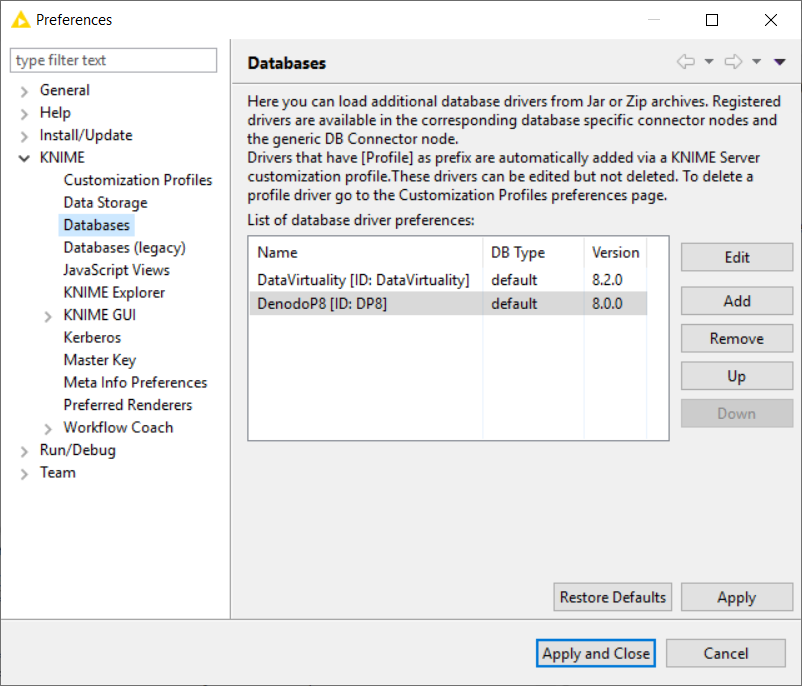Select Run/Debug preferences category

pyautogui.click(x=78, y=450)
